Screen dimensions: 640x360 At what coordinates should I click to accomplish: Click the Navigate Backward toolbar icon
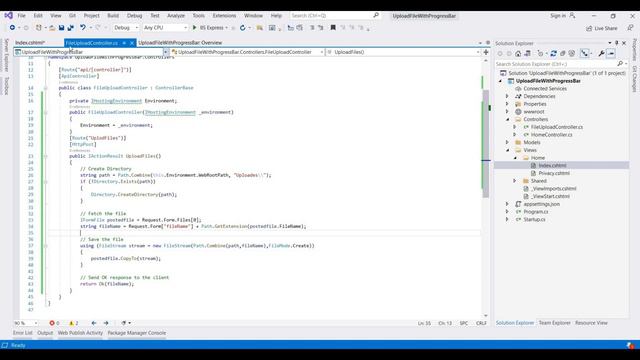(12, 28)
